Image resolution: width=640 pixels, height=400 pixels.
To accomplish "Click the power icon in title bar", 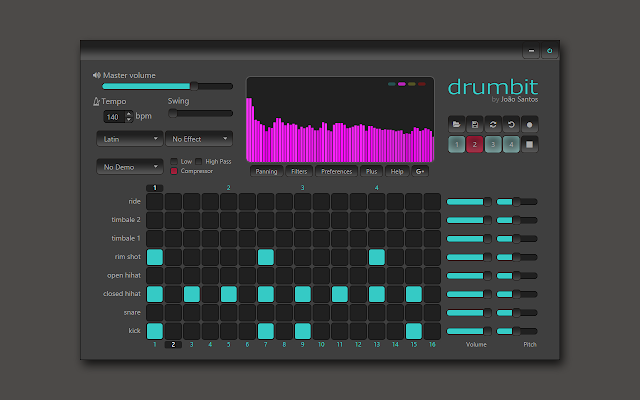I will click(549, 51).
